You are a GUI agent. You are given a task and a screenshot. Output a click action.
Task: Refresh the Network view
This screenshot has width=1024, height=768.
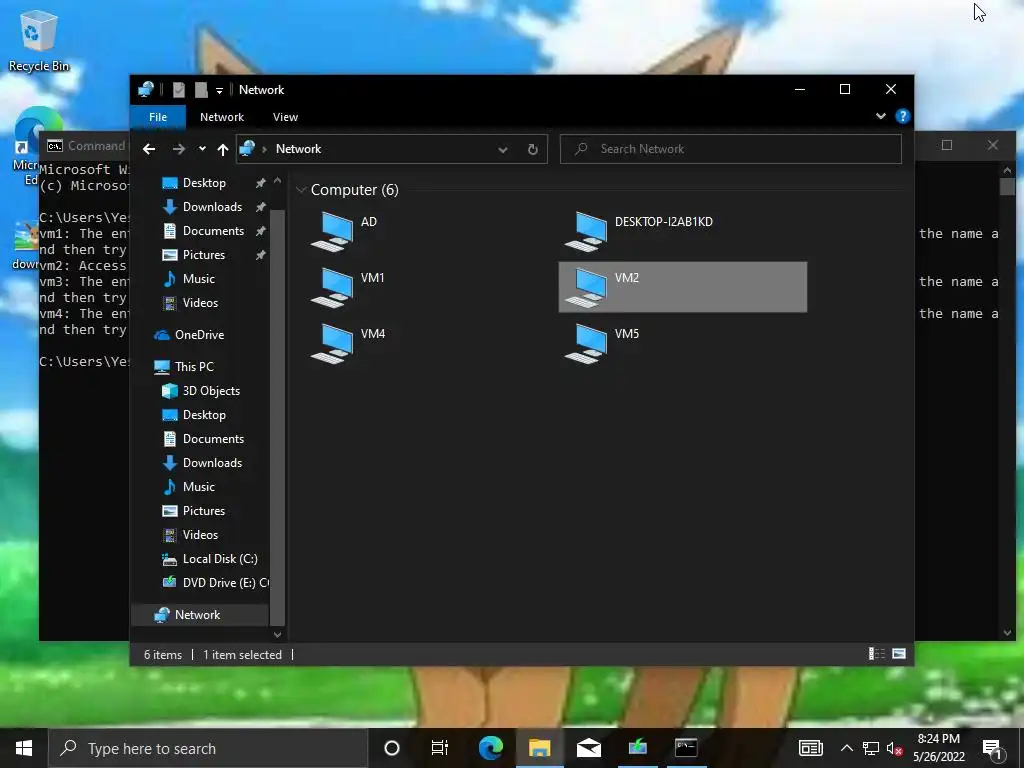[533, 150]
